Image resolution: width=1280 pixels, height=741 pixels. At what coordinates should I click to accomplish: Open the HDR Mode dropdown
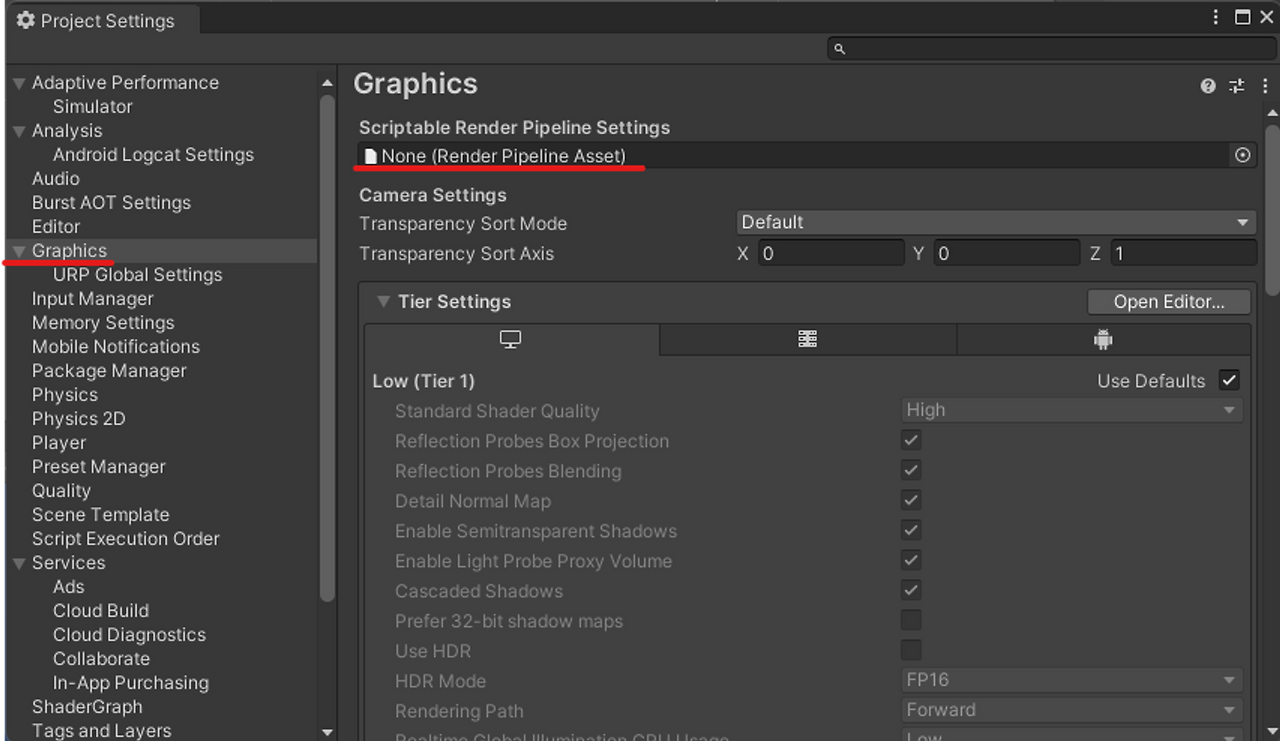tap(1070, 680)
